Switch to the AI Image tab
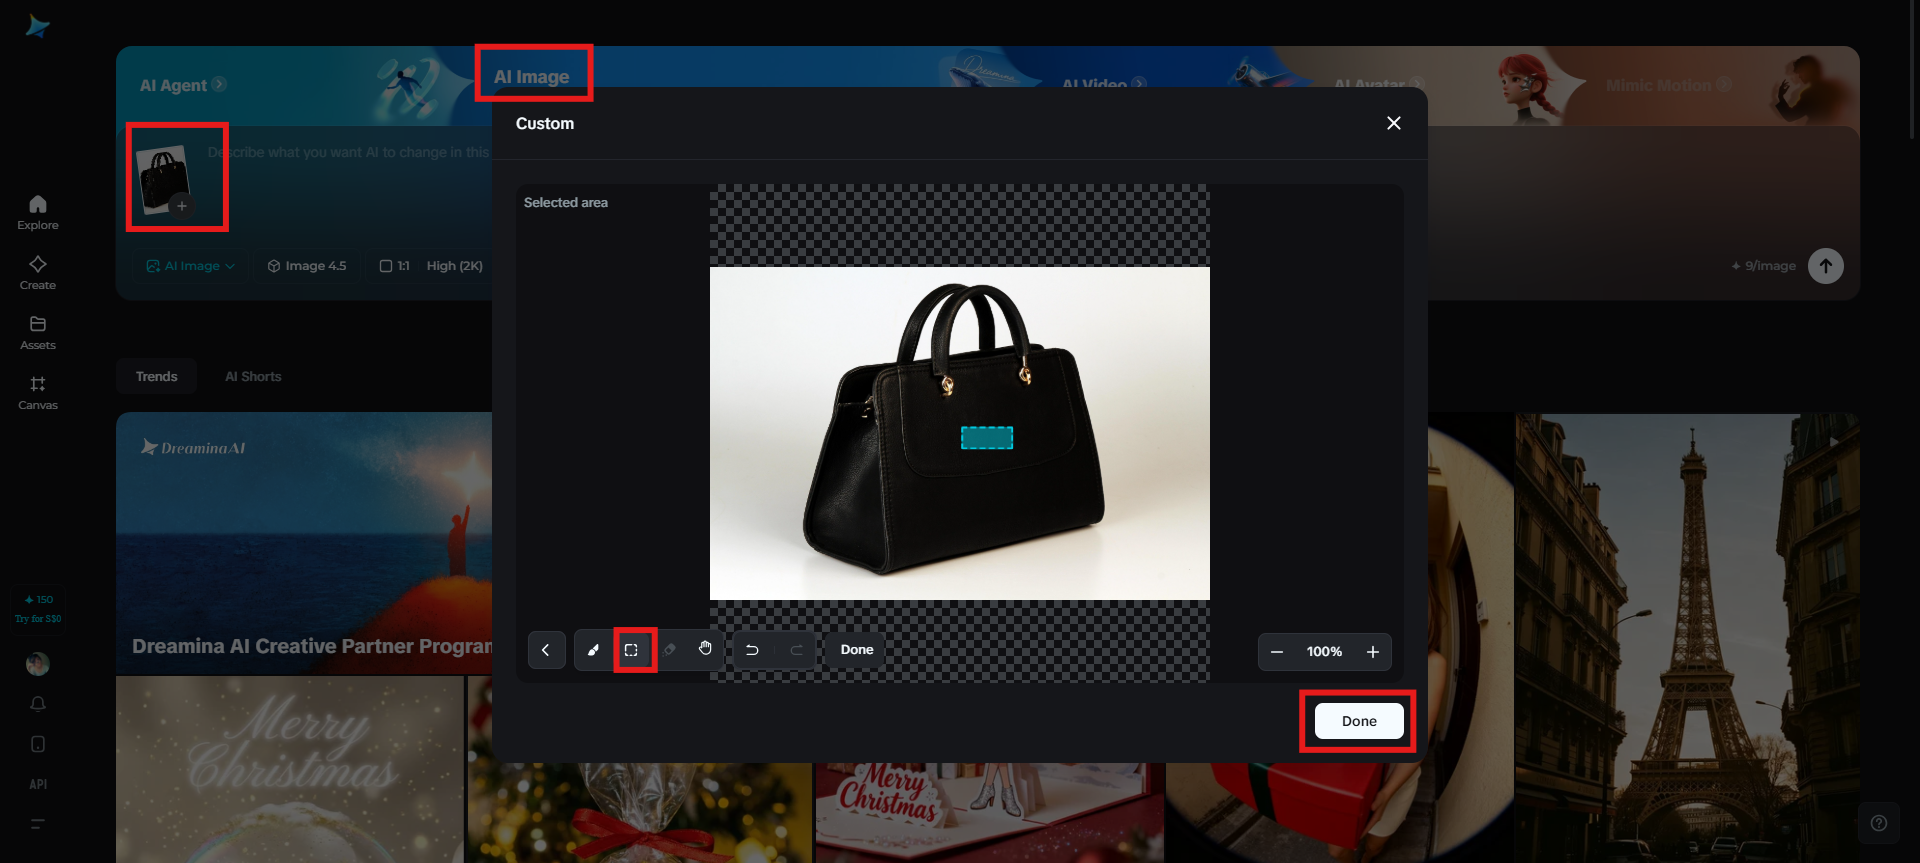Viewport: 1920px width, 863px height. click(531, 77)
